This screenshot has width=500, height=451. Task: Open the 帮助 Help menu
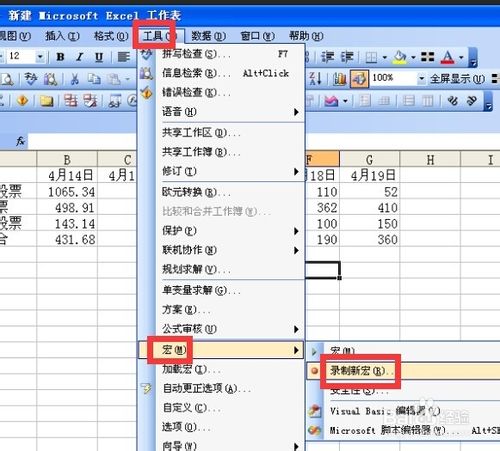click(306, 36)
